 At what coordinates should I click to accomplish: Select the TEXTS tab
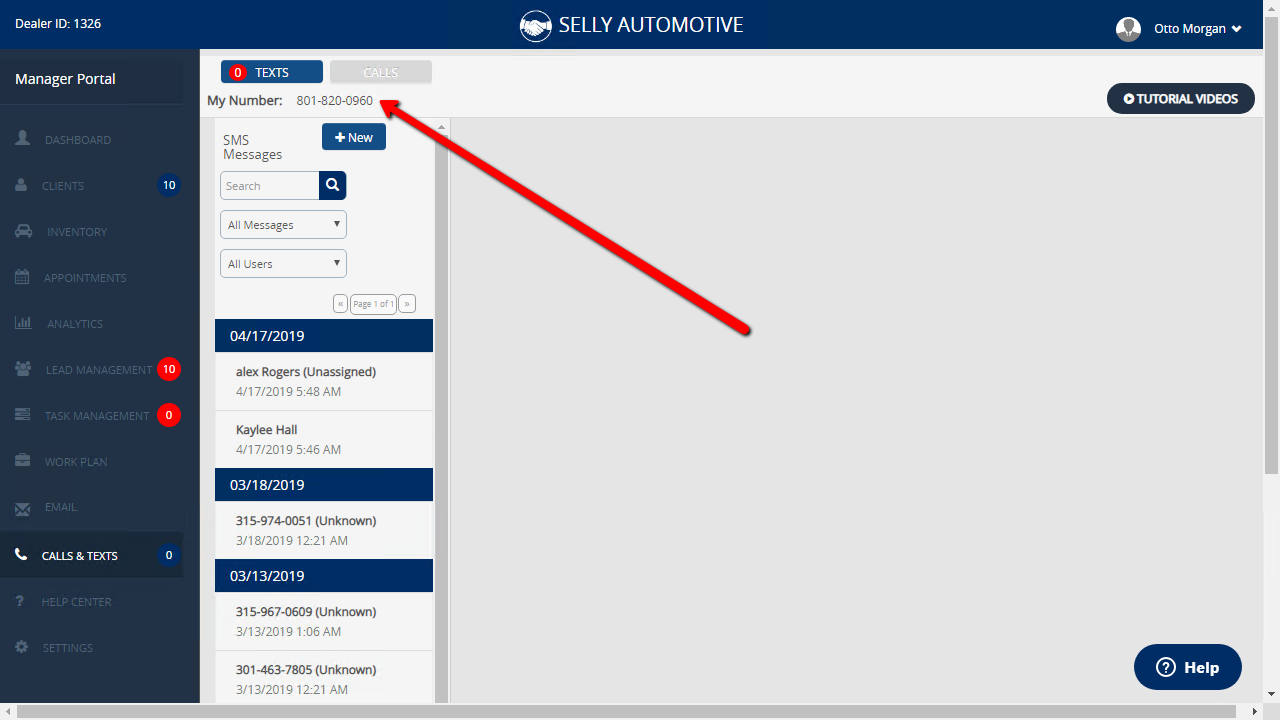coord(271,71)
